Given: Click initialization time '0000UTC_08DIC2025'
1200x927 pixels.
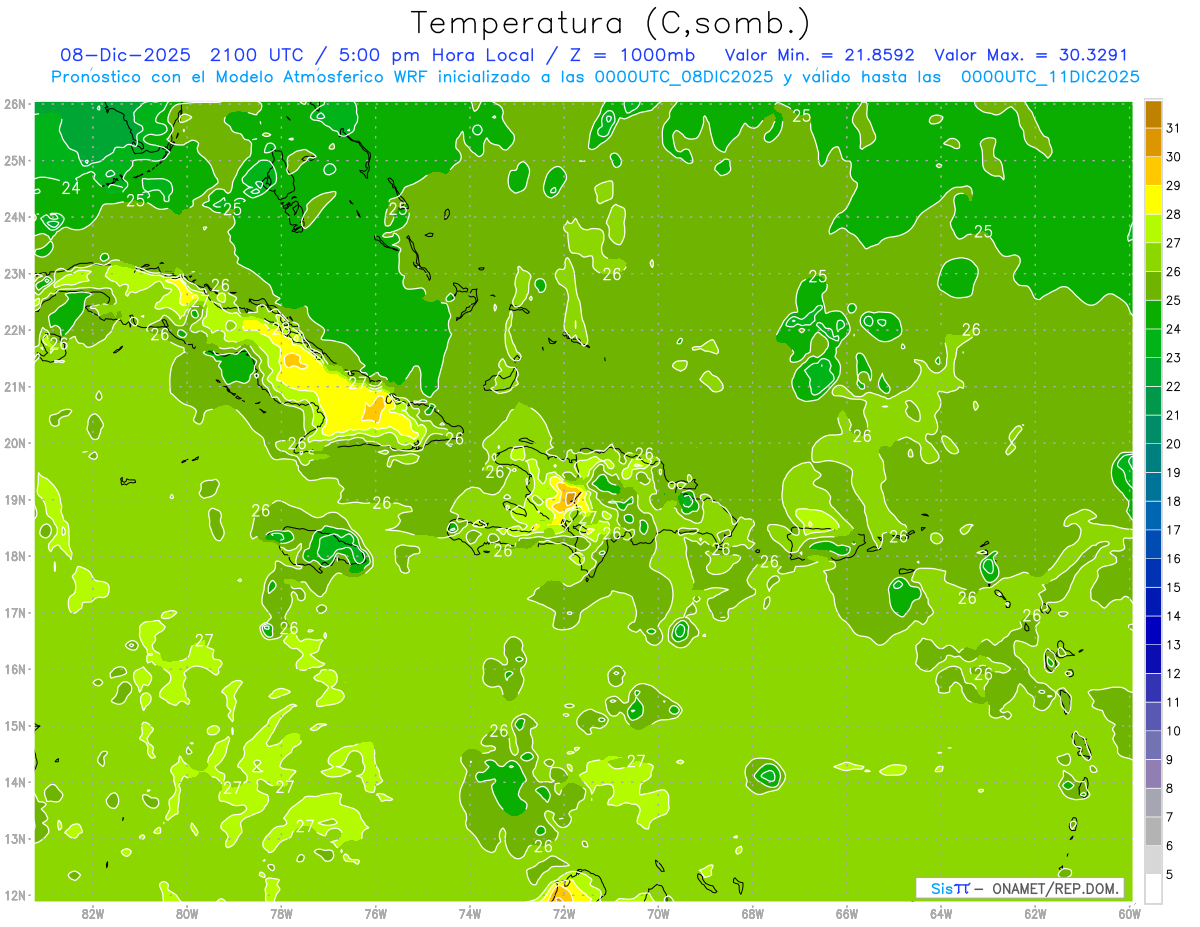Looking at the screenshot, I should click(684, 77).
